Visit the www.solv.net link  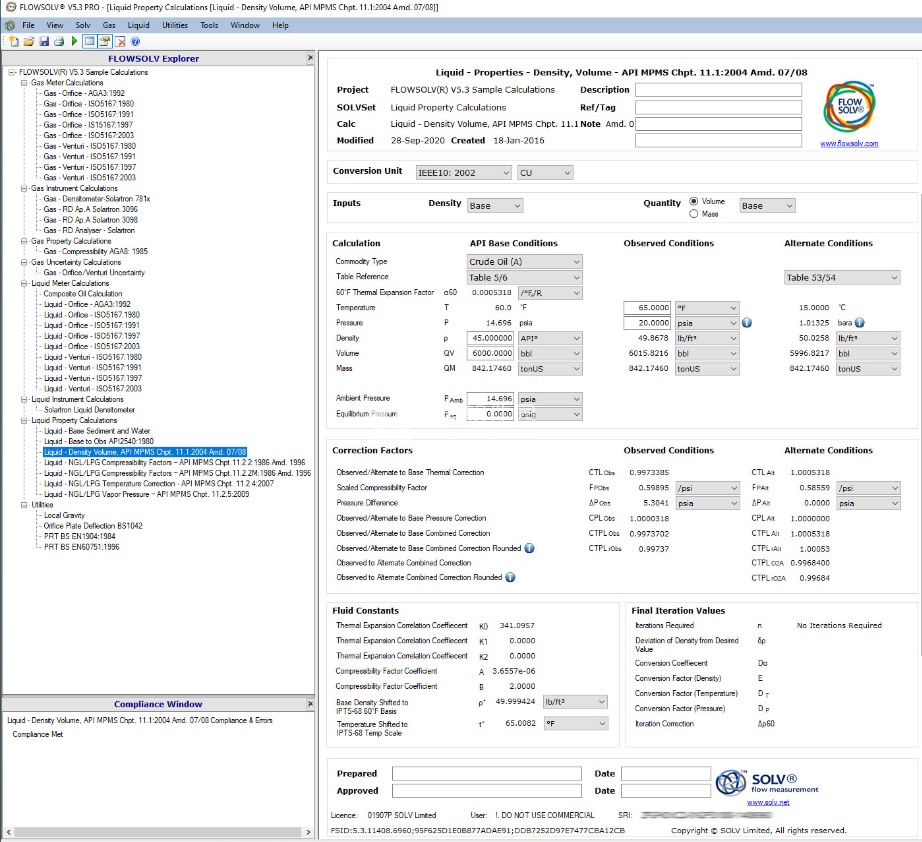pyautogui.click(x=768, y=802)
